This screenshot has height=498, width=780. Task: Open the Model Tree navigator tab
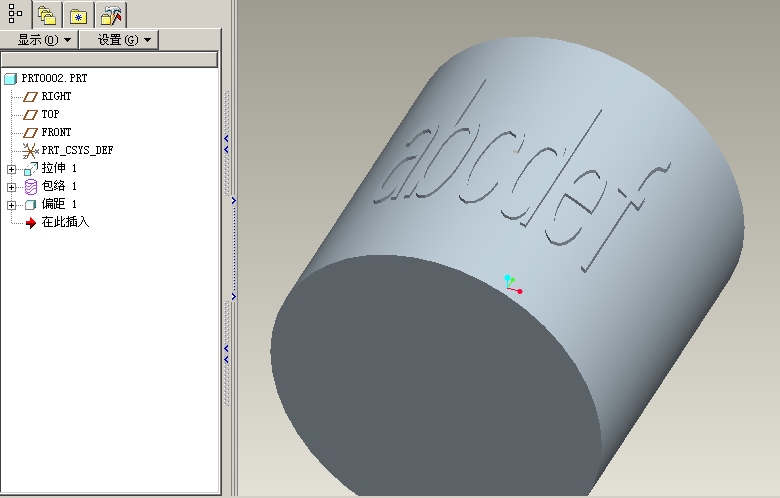(15, 14)
